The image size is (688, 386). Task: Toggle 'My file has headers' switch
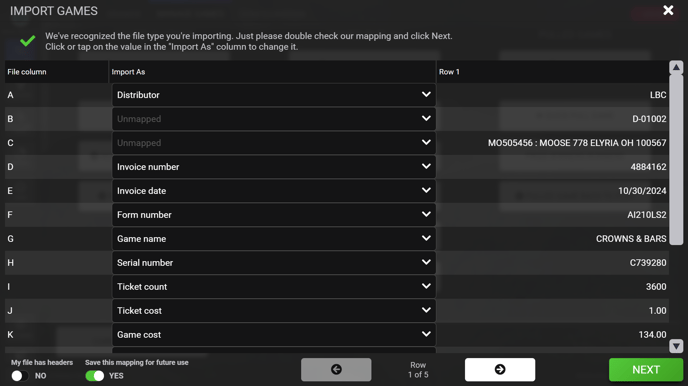click(x=19, y=376)
